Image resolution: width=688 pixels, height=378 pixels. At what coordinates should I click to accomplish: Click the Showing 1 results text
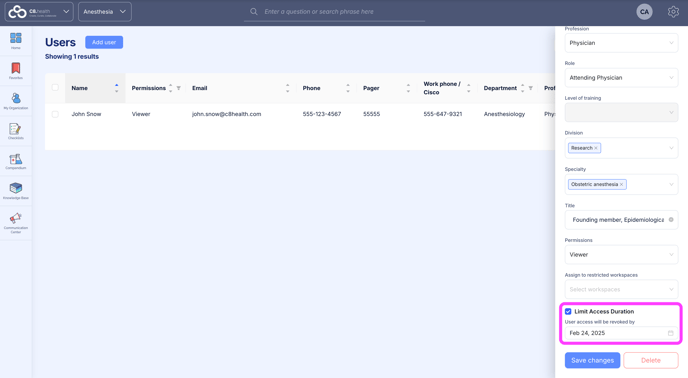pyautogui.click(x=72, y=57)
